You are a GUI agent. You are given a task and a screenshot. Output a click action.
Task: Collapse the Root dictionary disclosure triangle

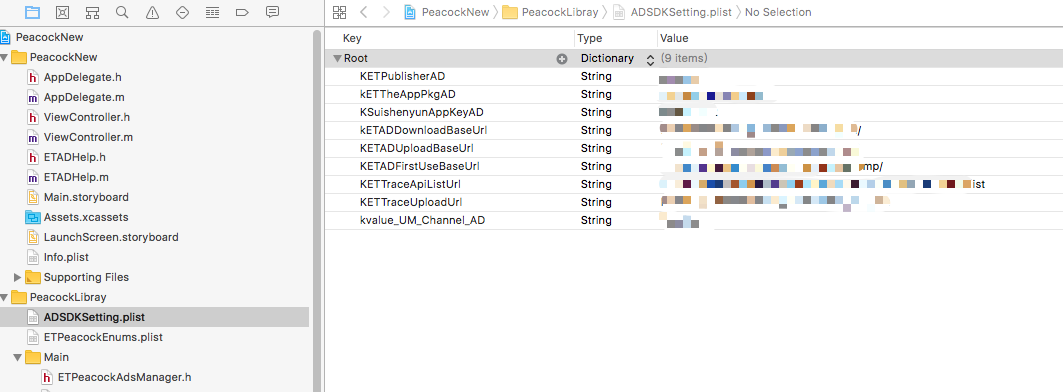pyautogui.click(x=337, y=59)
